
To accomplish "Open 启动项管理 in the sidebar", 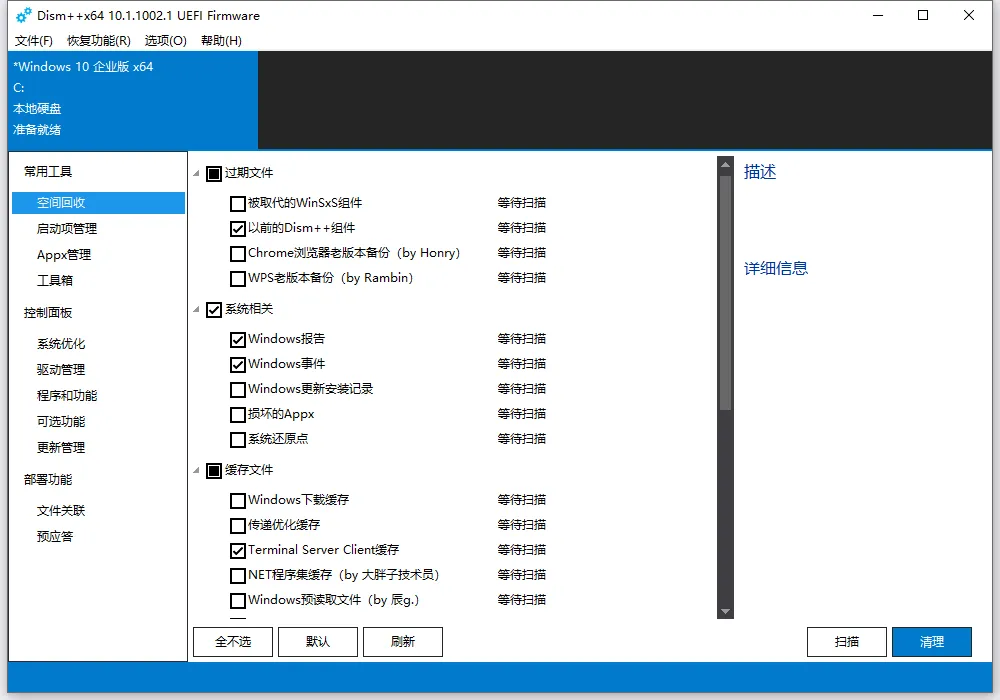I will point(67,228).
